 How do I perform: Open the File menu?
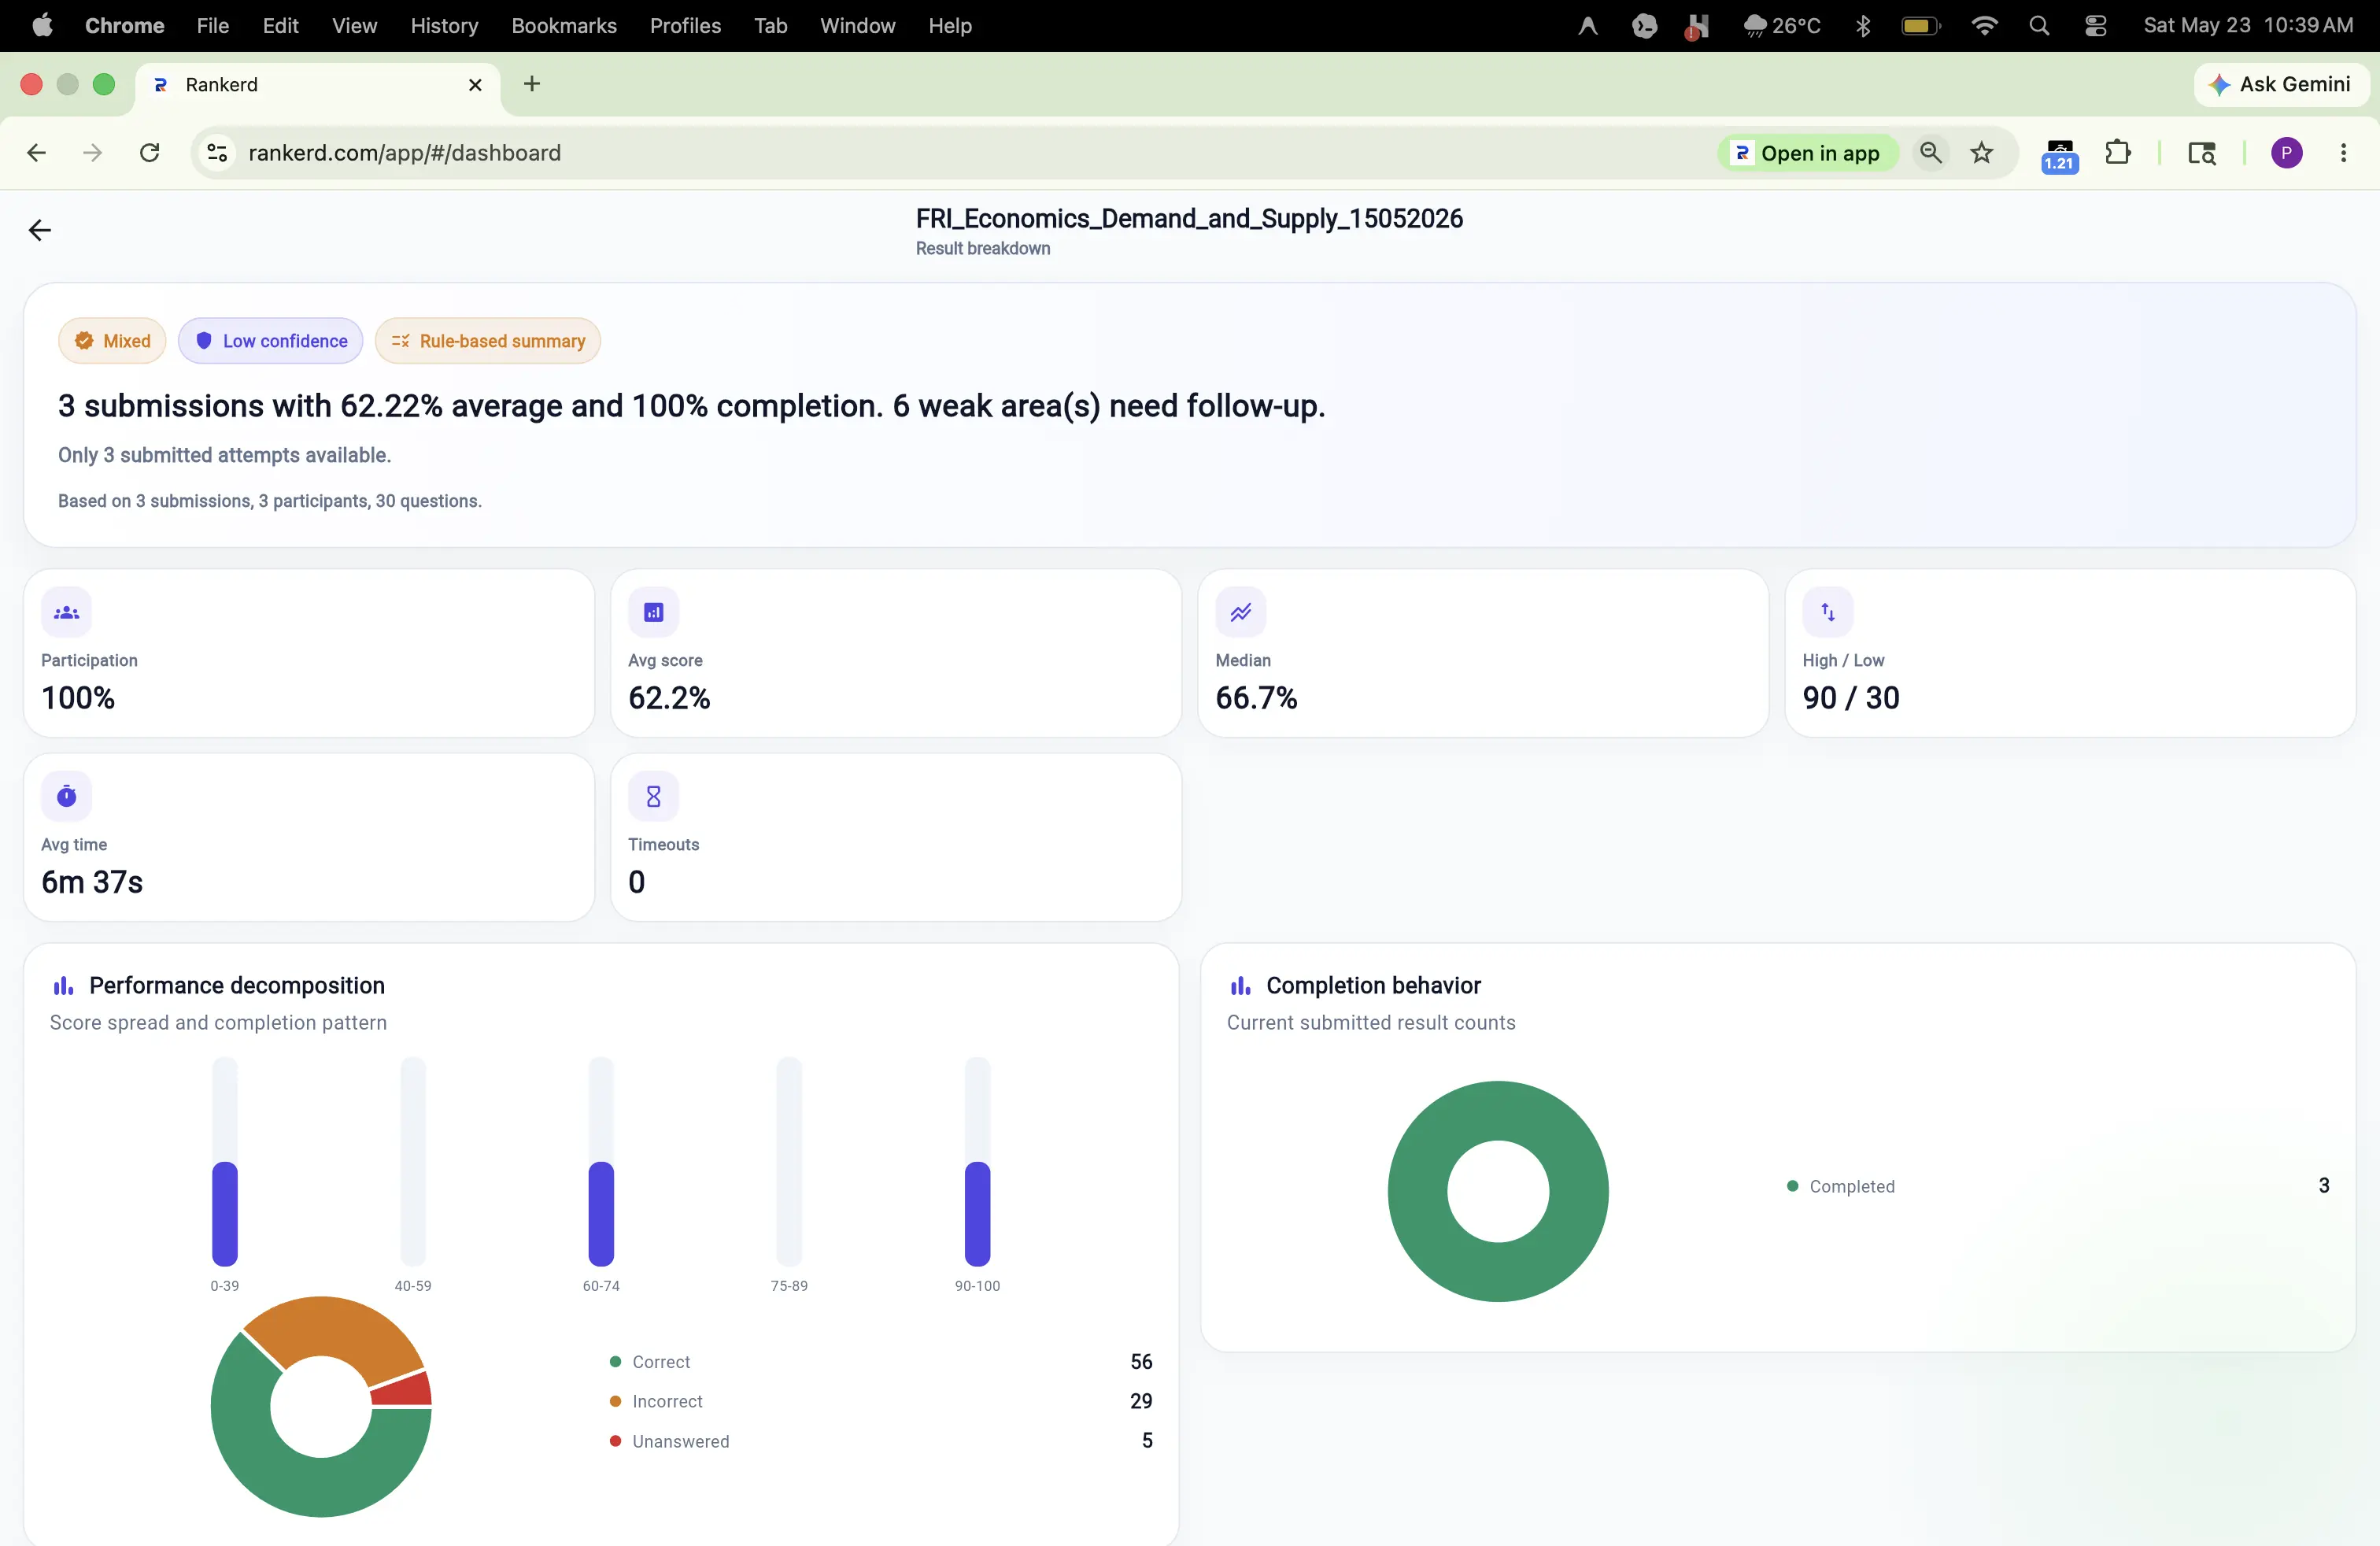coord(212,26)
